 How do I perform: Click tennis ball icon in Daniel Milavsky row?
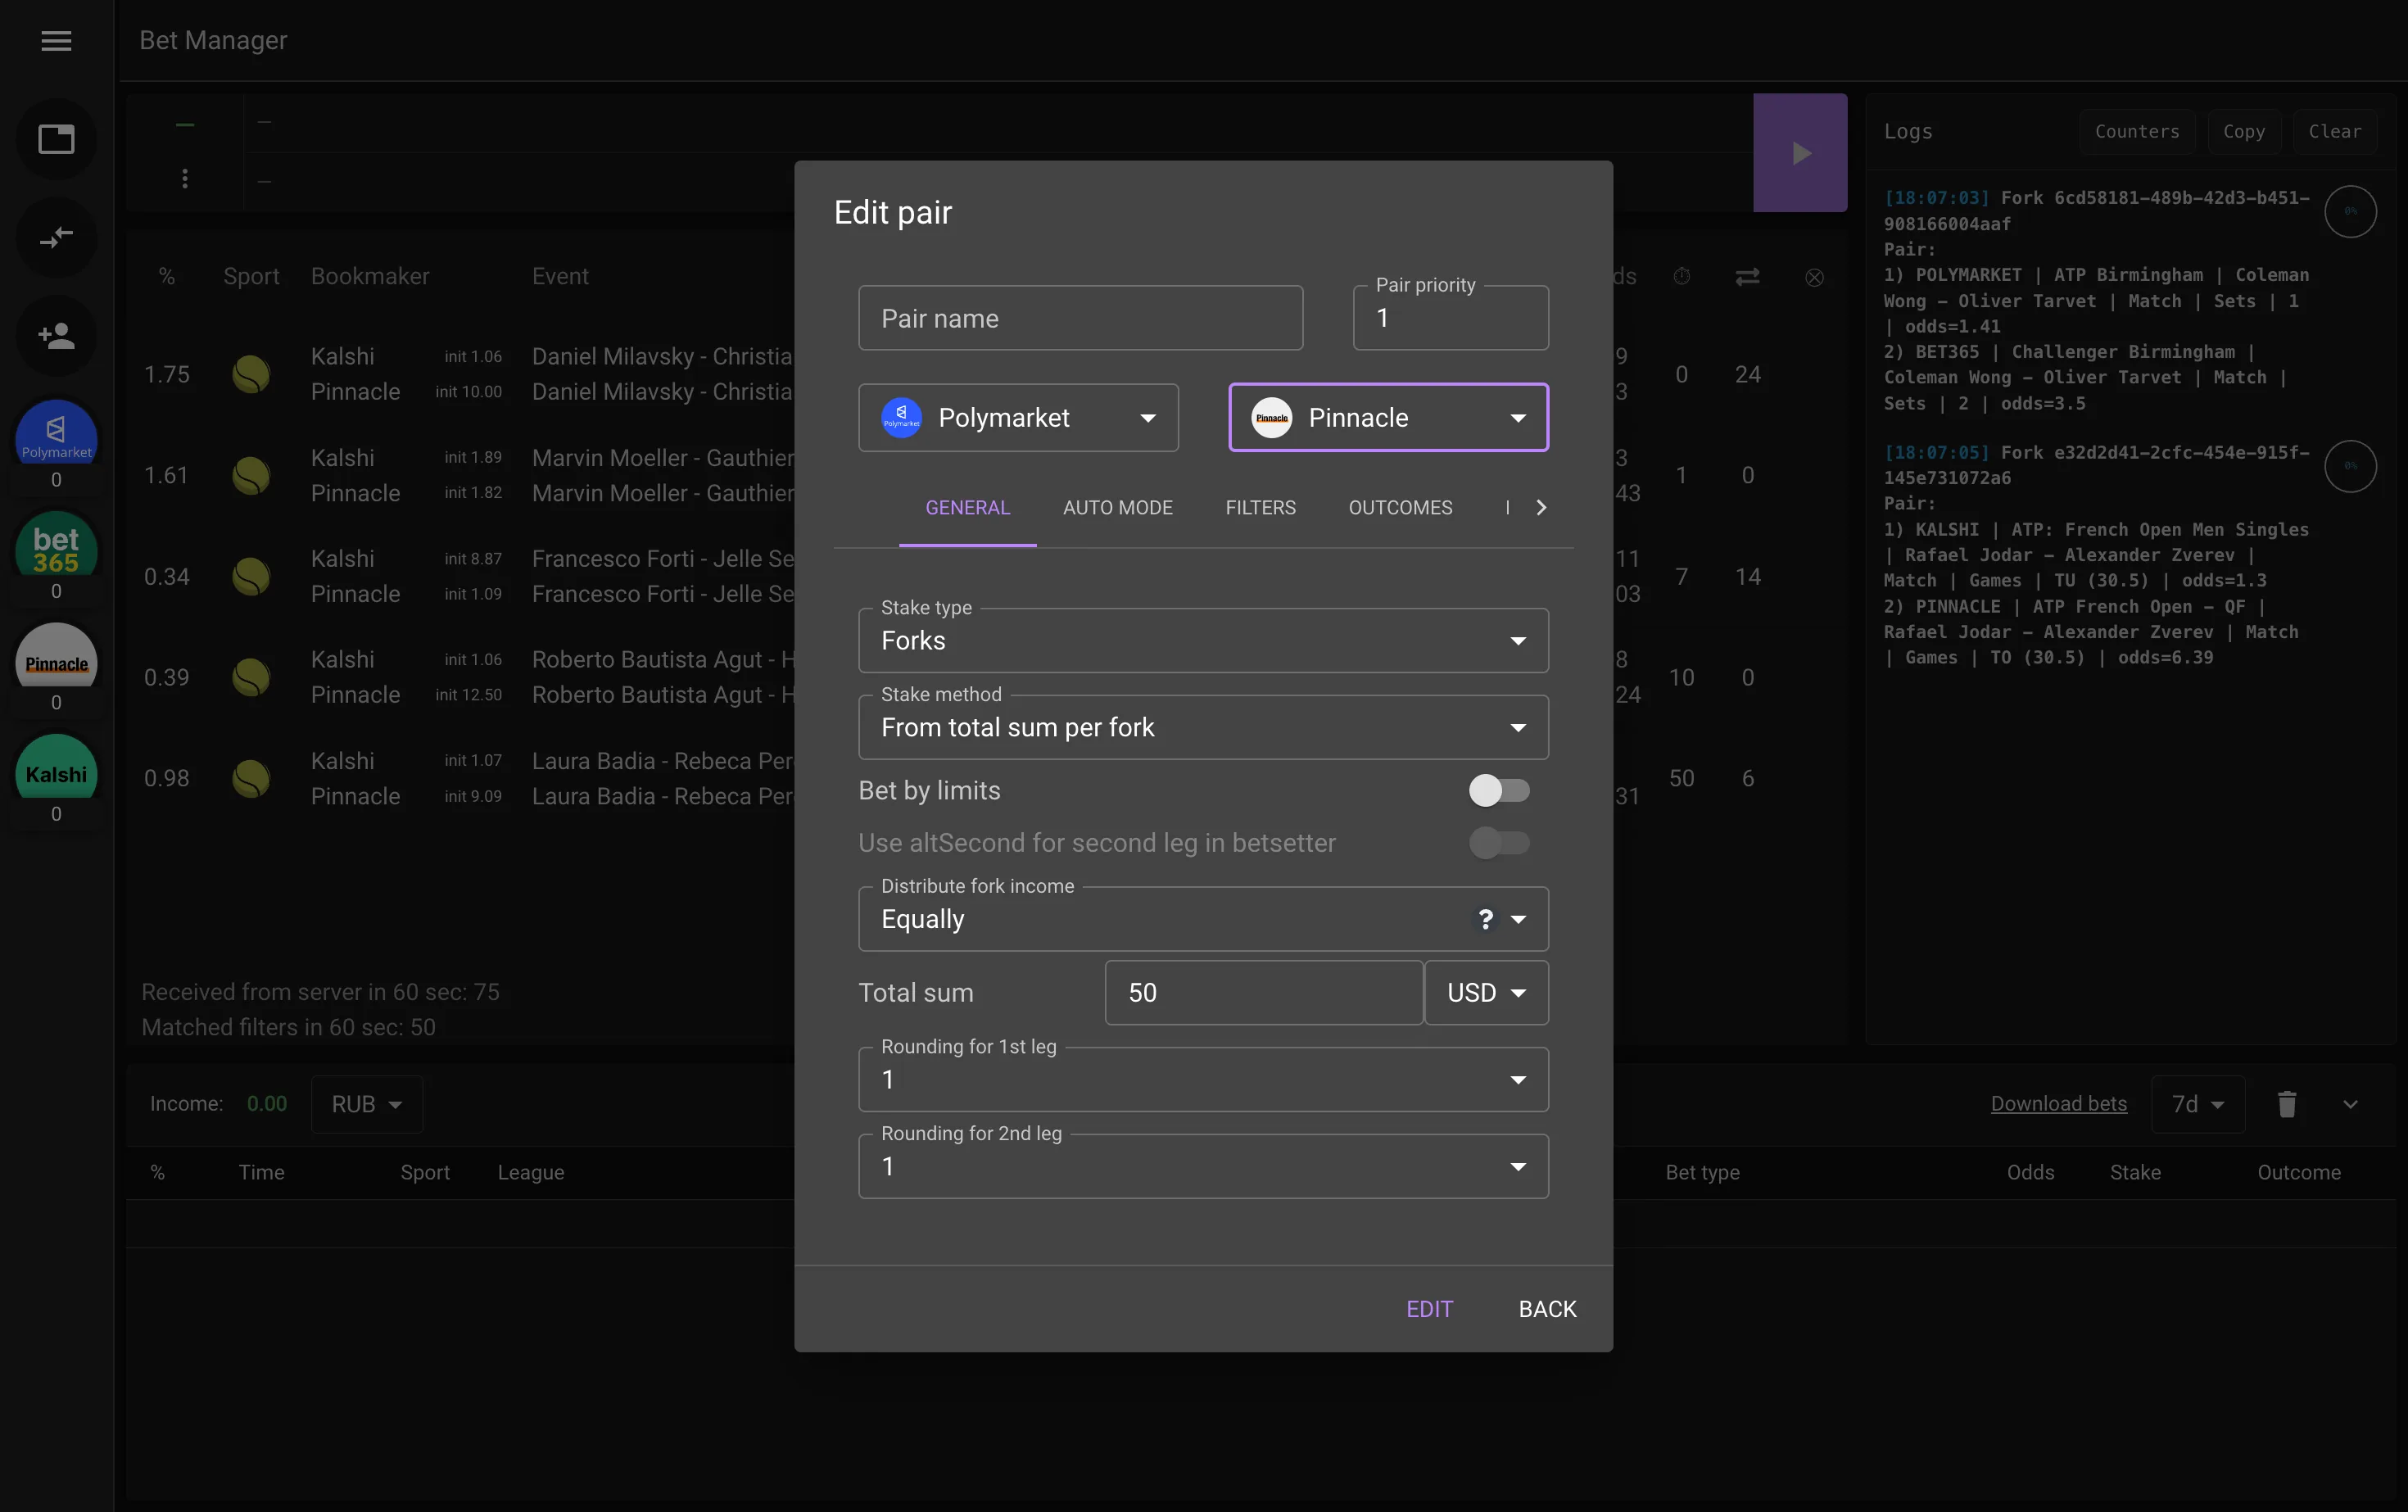pos(251,374)
